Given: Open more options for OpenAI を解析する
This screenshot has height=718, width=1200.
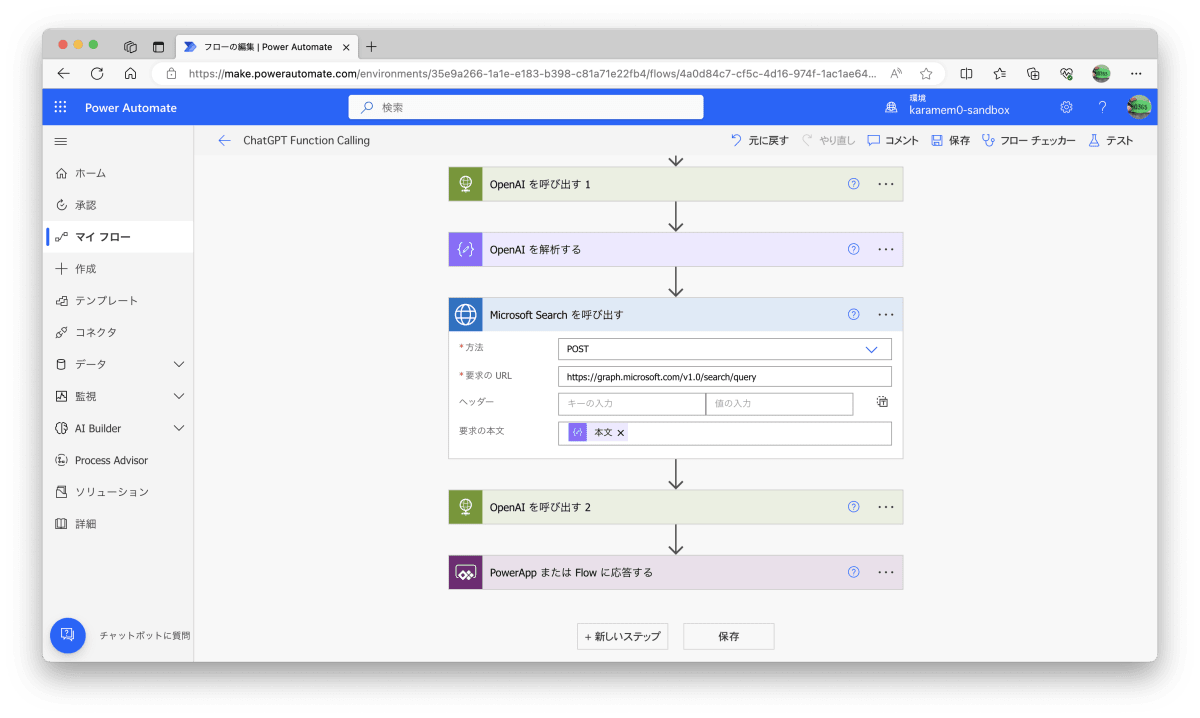Looking at the screenshot, I should tap(885, 249).
